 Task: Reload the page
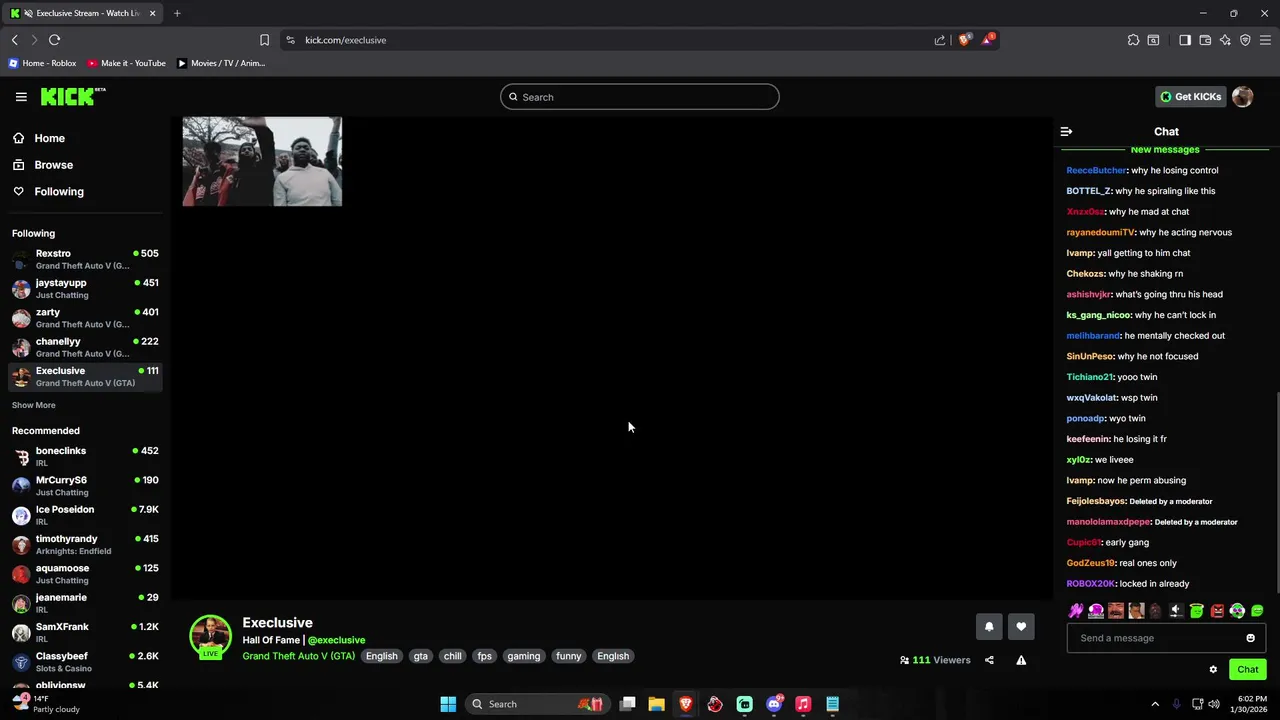point(54,40)
